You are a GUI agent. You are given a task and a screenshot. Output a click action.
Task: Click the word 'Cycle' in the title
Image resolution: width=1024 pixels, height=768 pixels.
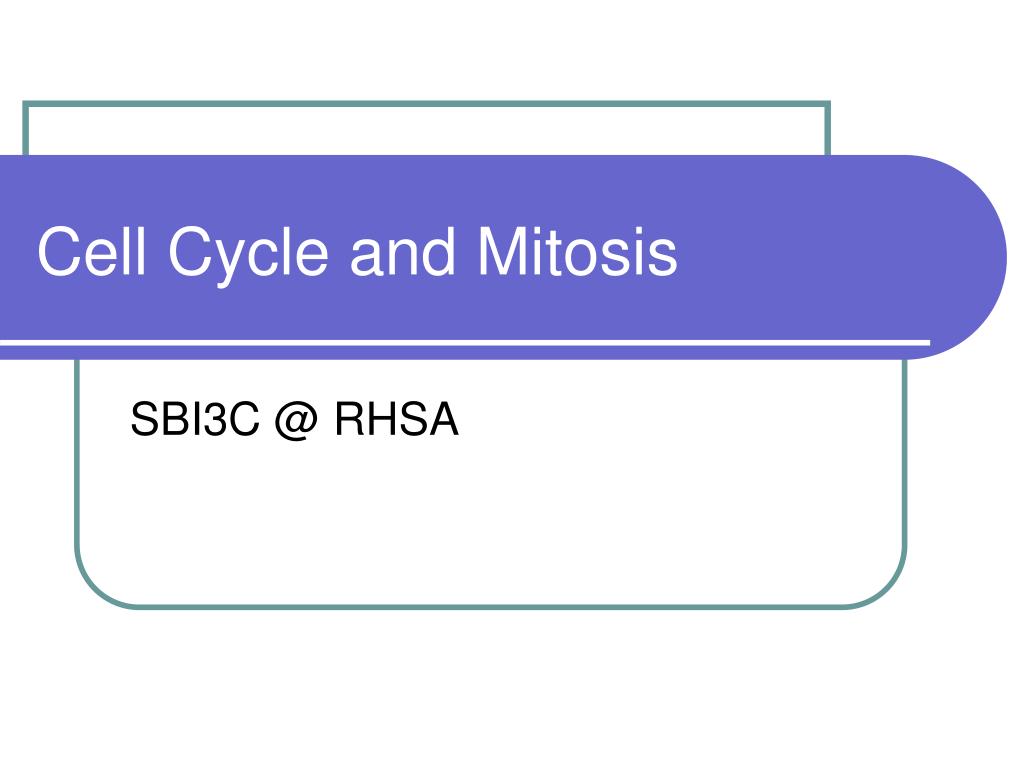[x=248, y=256]
